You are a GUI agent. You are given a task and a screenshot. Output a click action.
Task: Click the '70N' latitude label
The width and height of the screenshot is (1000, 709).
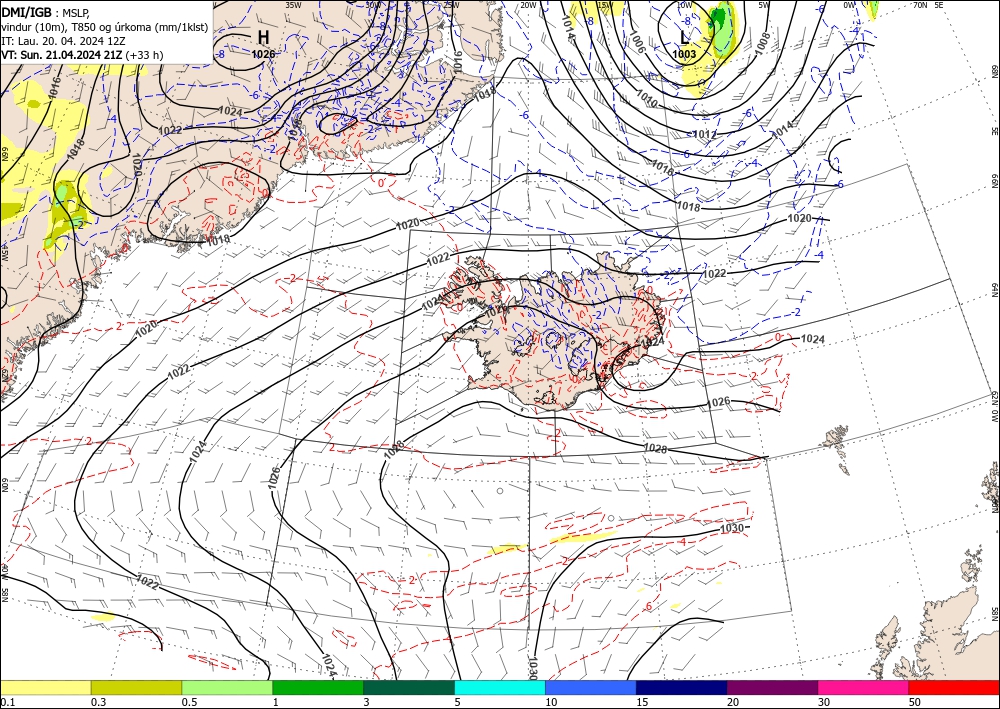(x=920, y=5)
